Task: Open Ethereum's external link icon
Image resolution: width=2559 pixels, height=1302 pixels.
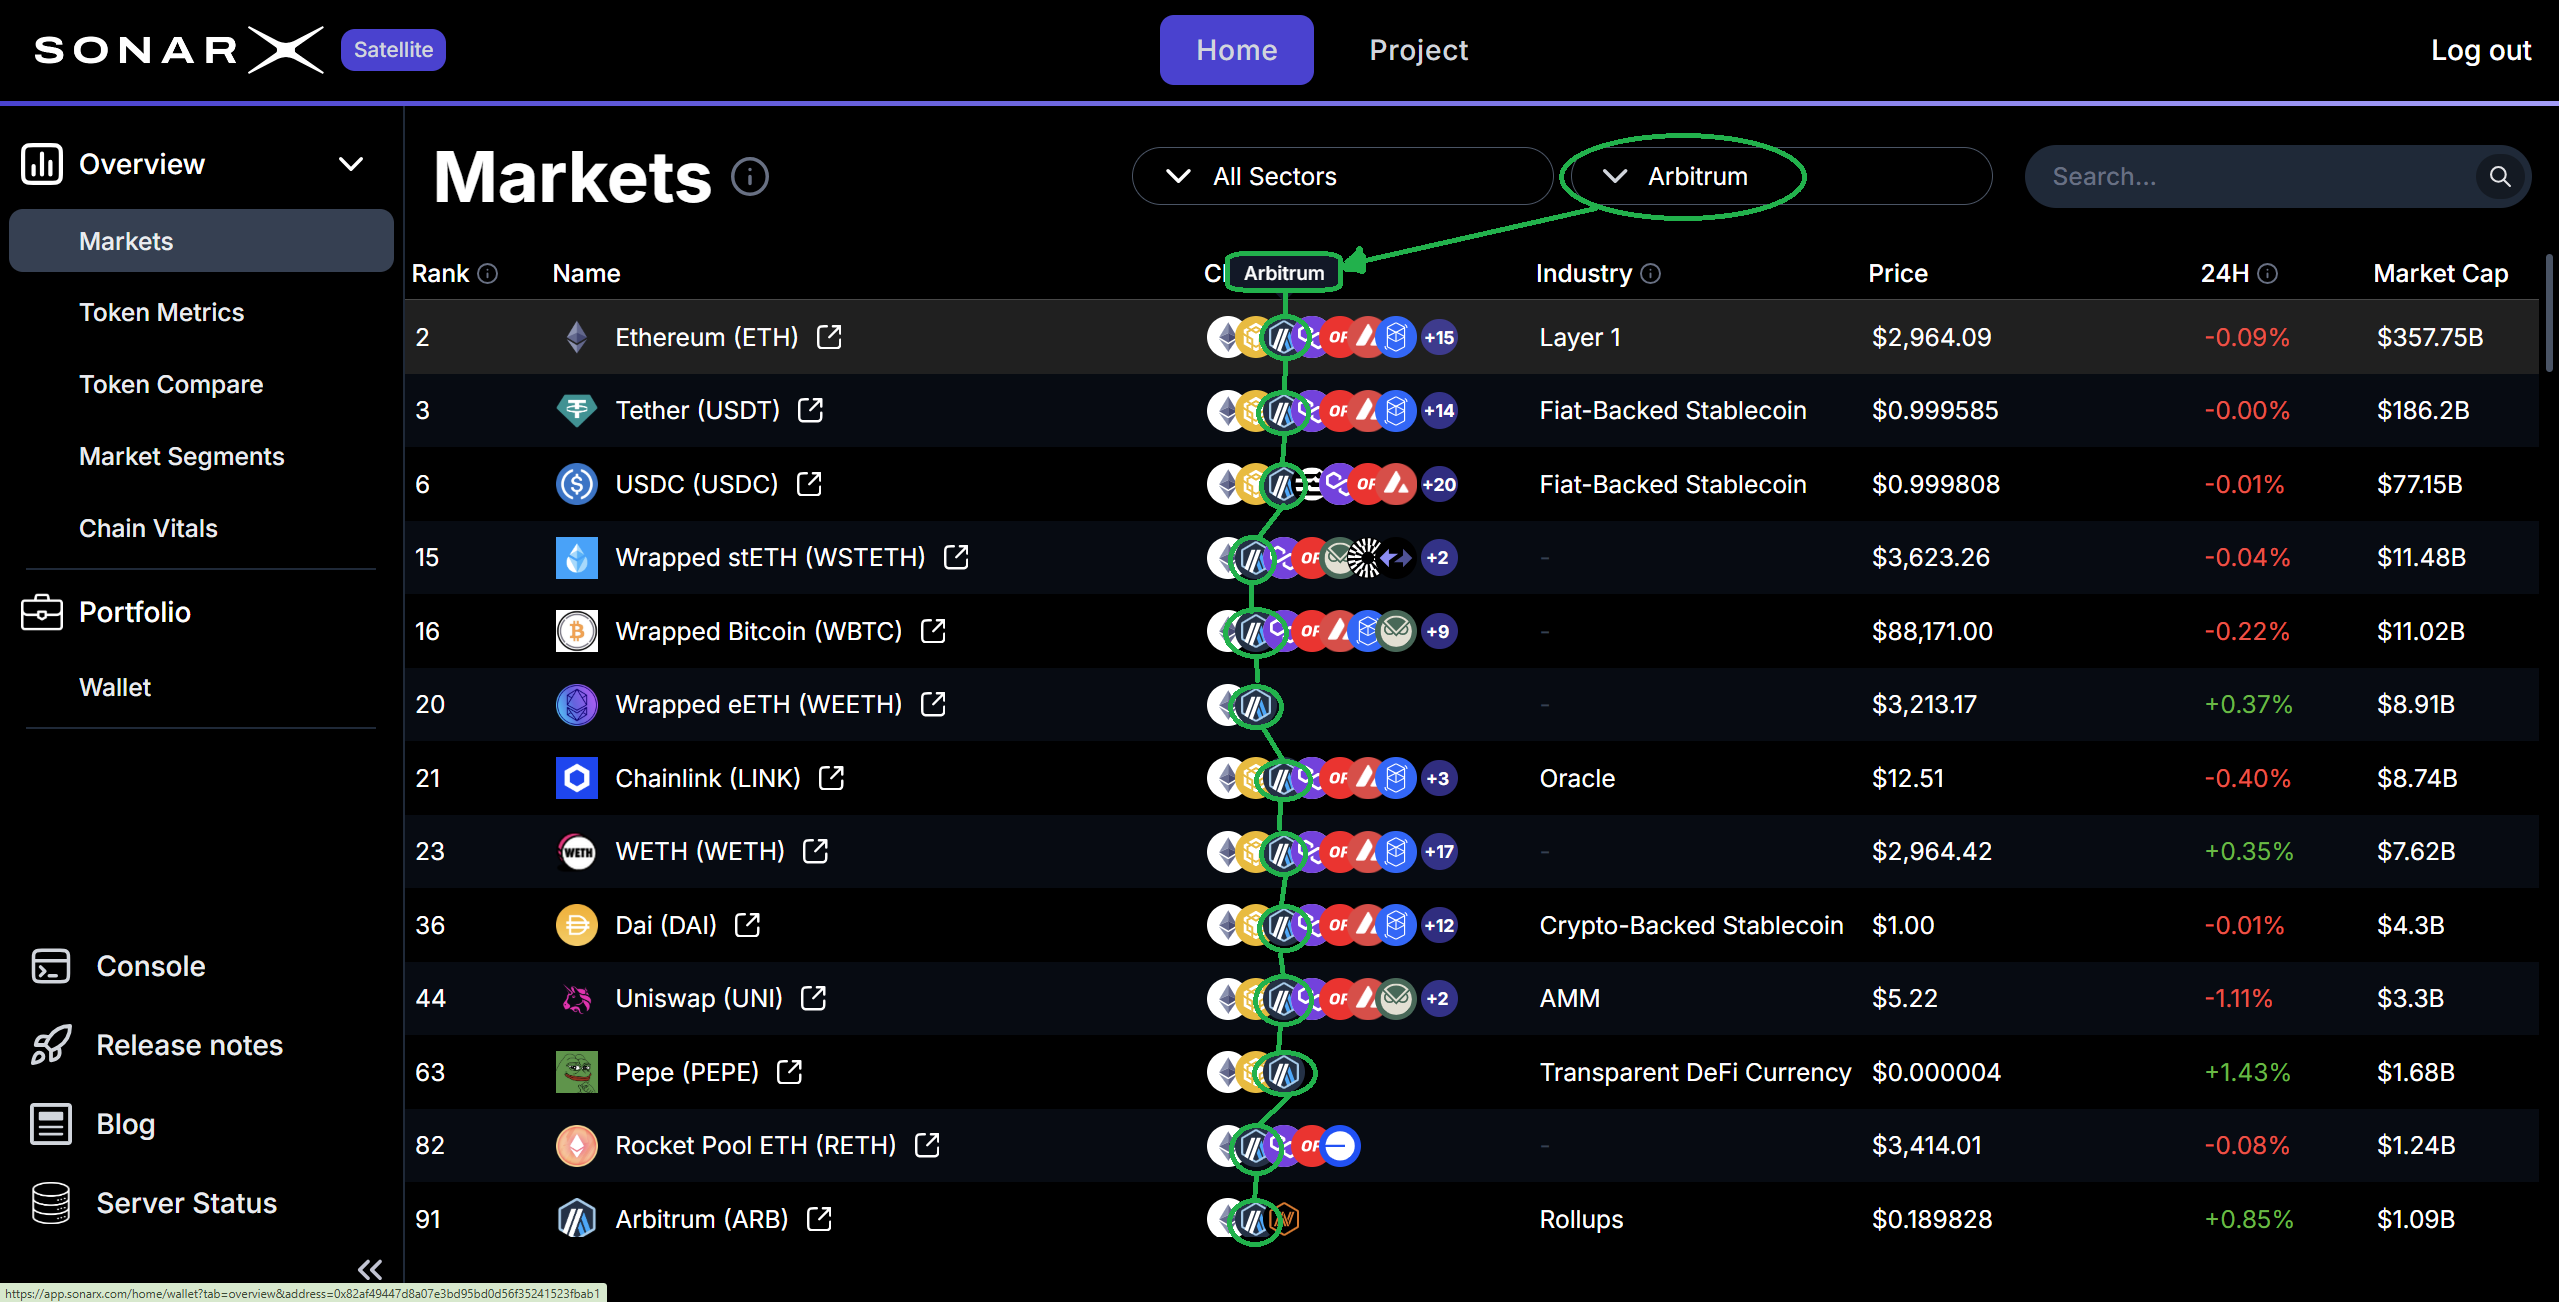Action: (x=831, y=337)
